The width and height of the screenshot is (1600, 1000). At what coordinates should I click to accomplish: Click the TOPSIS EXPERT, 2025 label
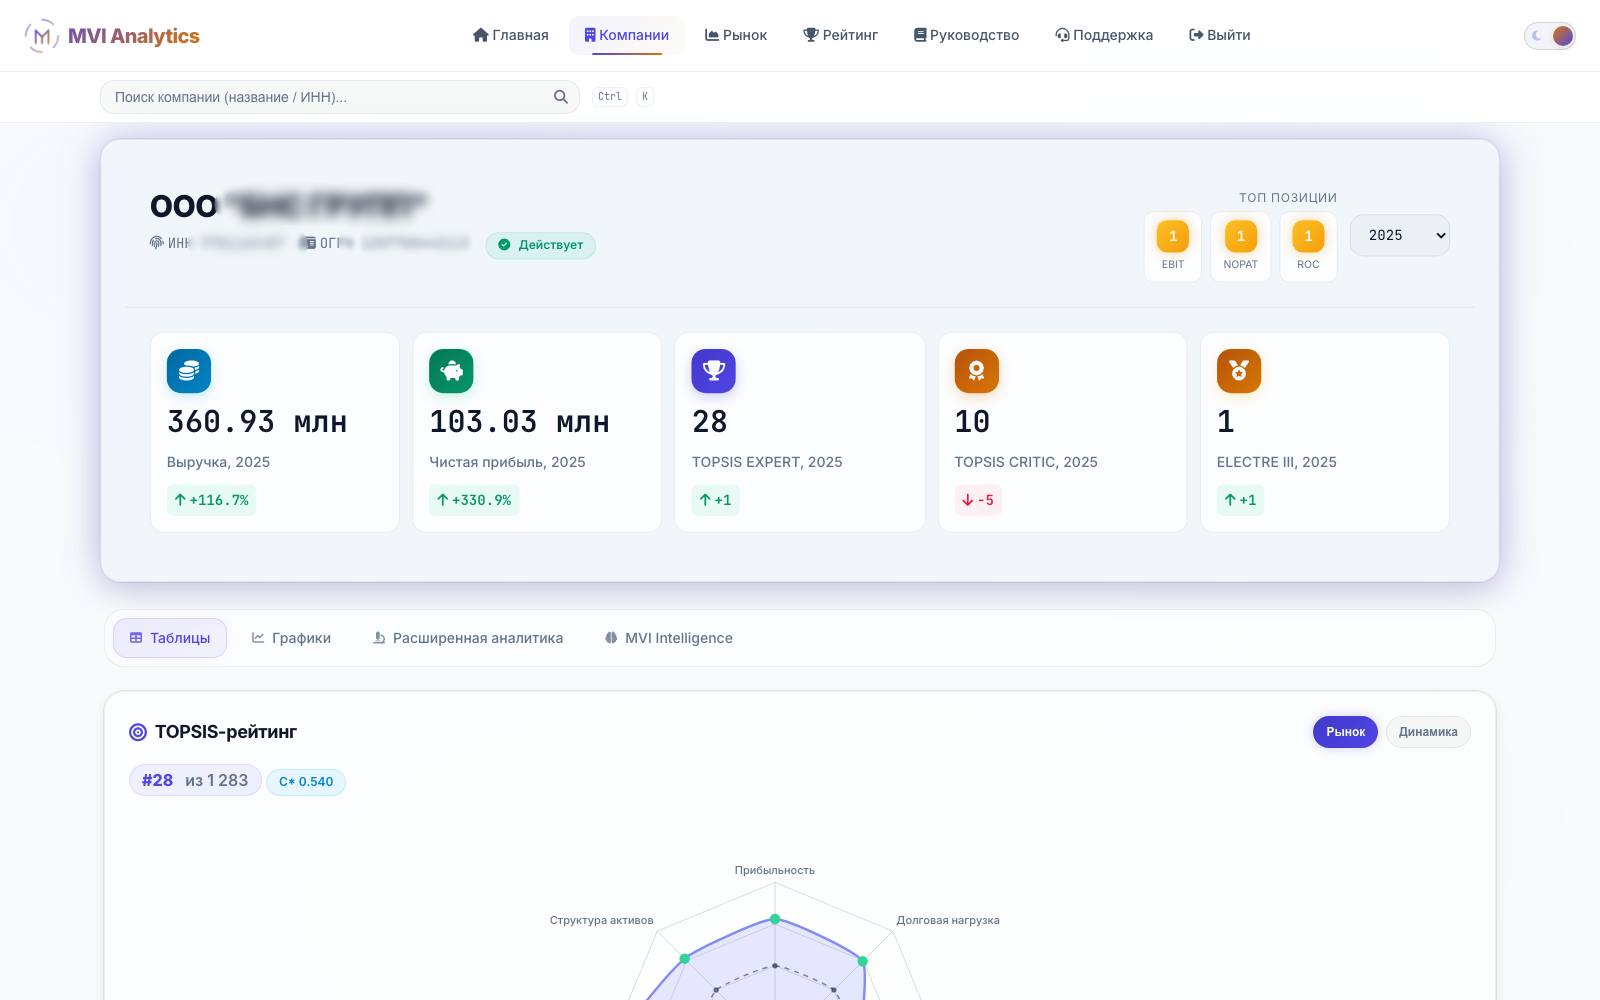767,462
